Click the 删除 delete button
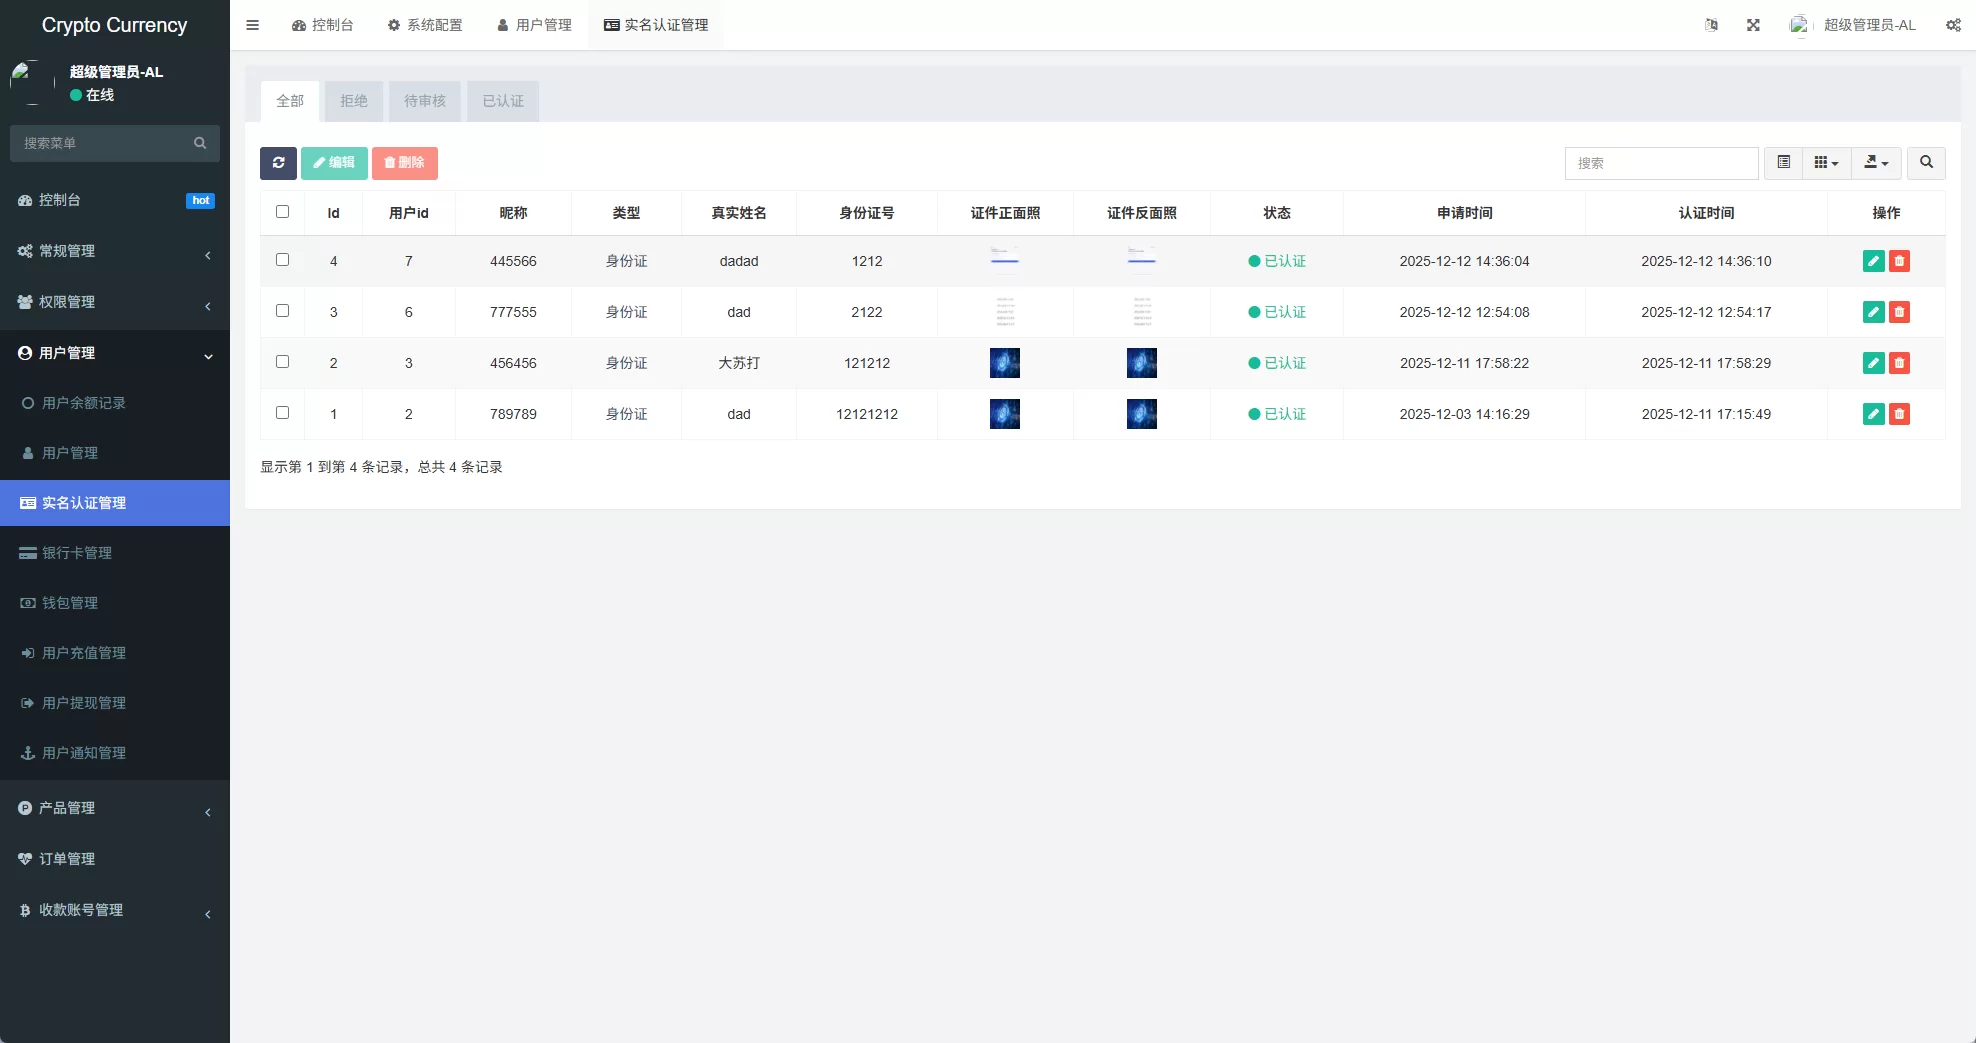Image resolution: width=1976 pixels, height=1043 pixels. point(405,162)
